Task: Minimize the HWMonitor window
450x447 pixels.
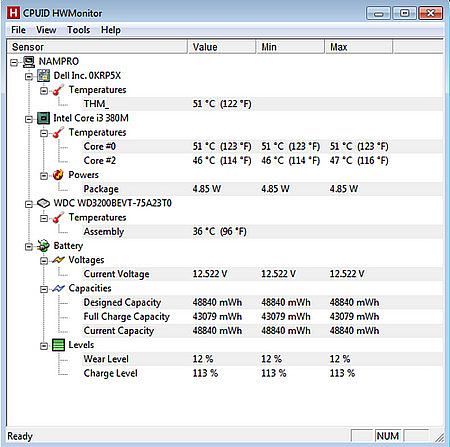Action: click(x=378, y=13)
